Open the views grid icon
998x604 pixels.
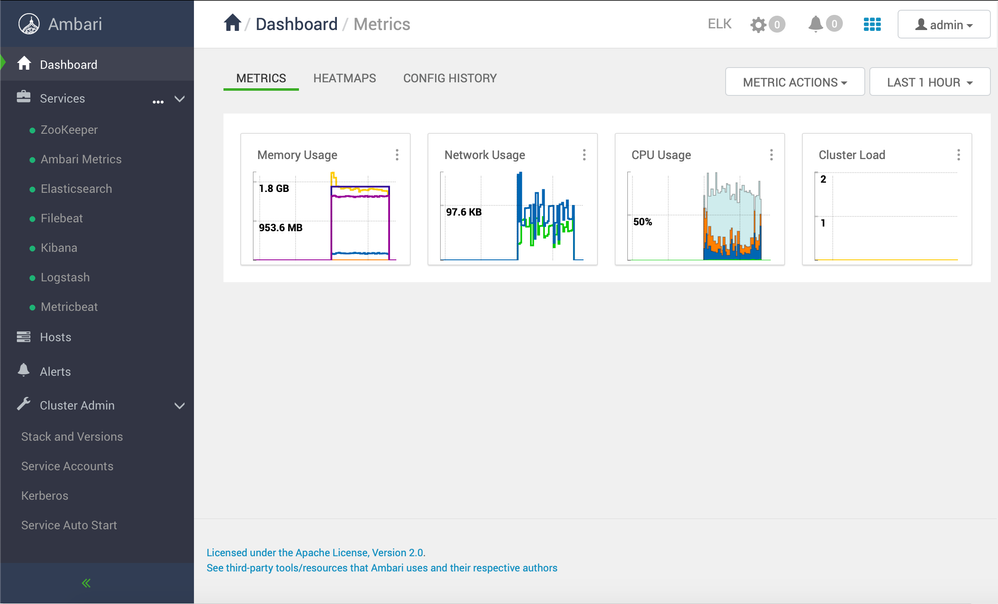tap(871, 24)
